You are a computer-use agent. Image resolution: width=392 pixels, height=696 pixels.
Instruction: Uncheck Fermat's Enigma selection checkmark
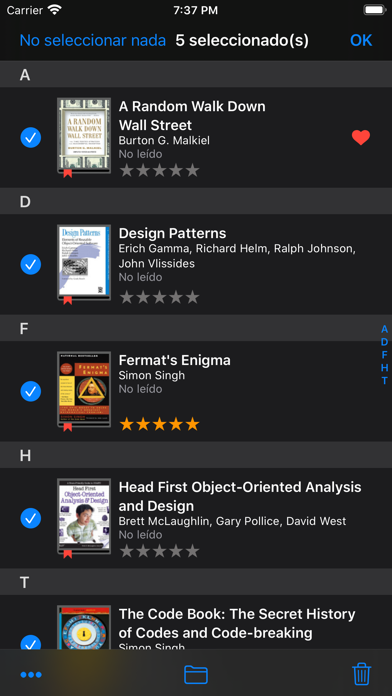[31, 392]
